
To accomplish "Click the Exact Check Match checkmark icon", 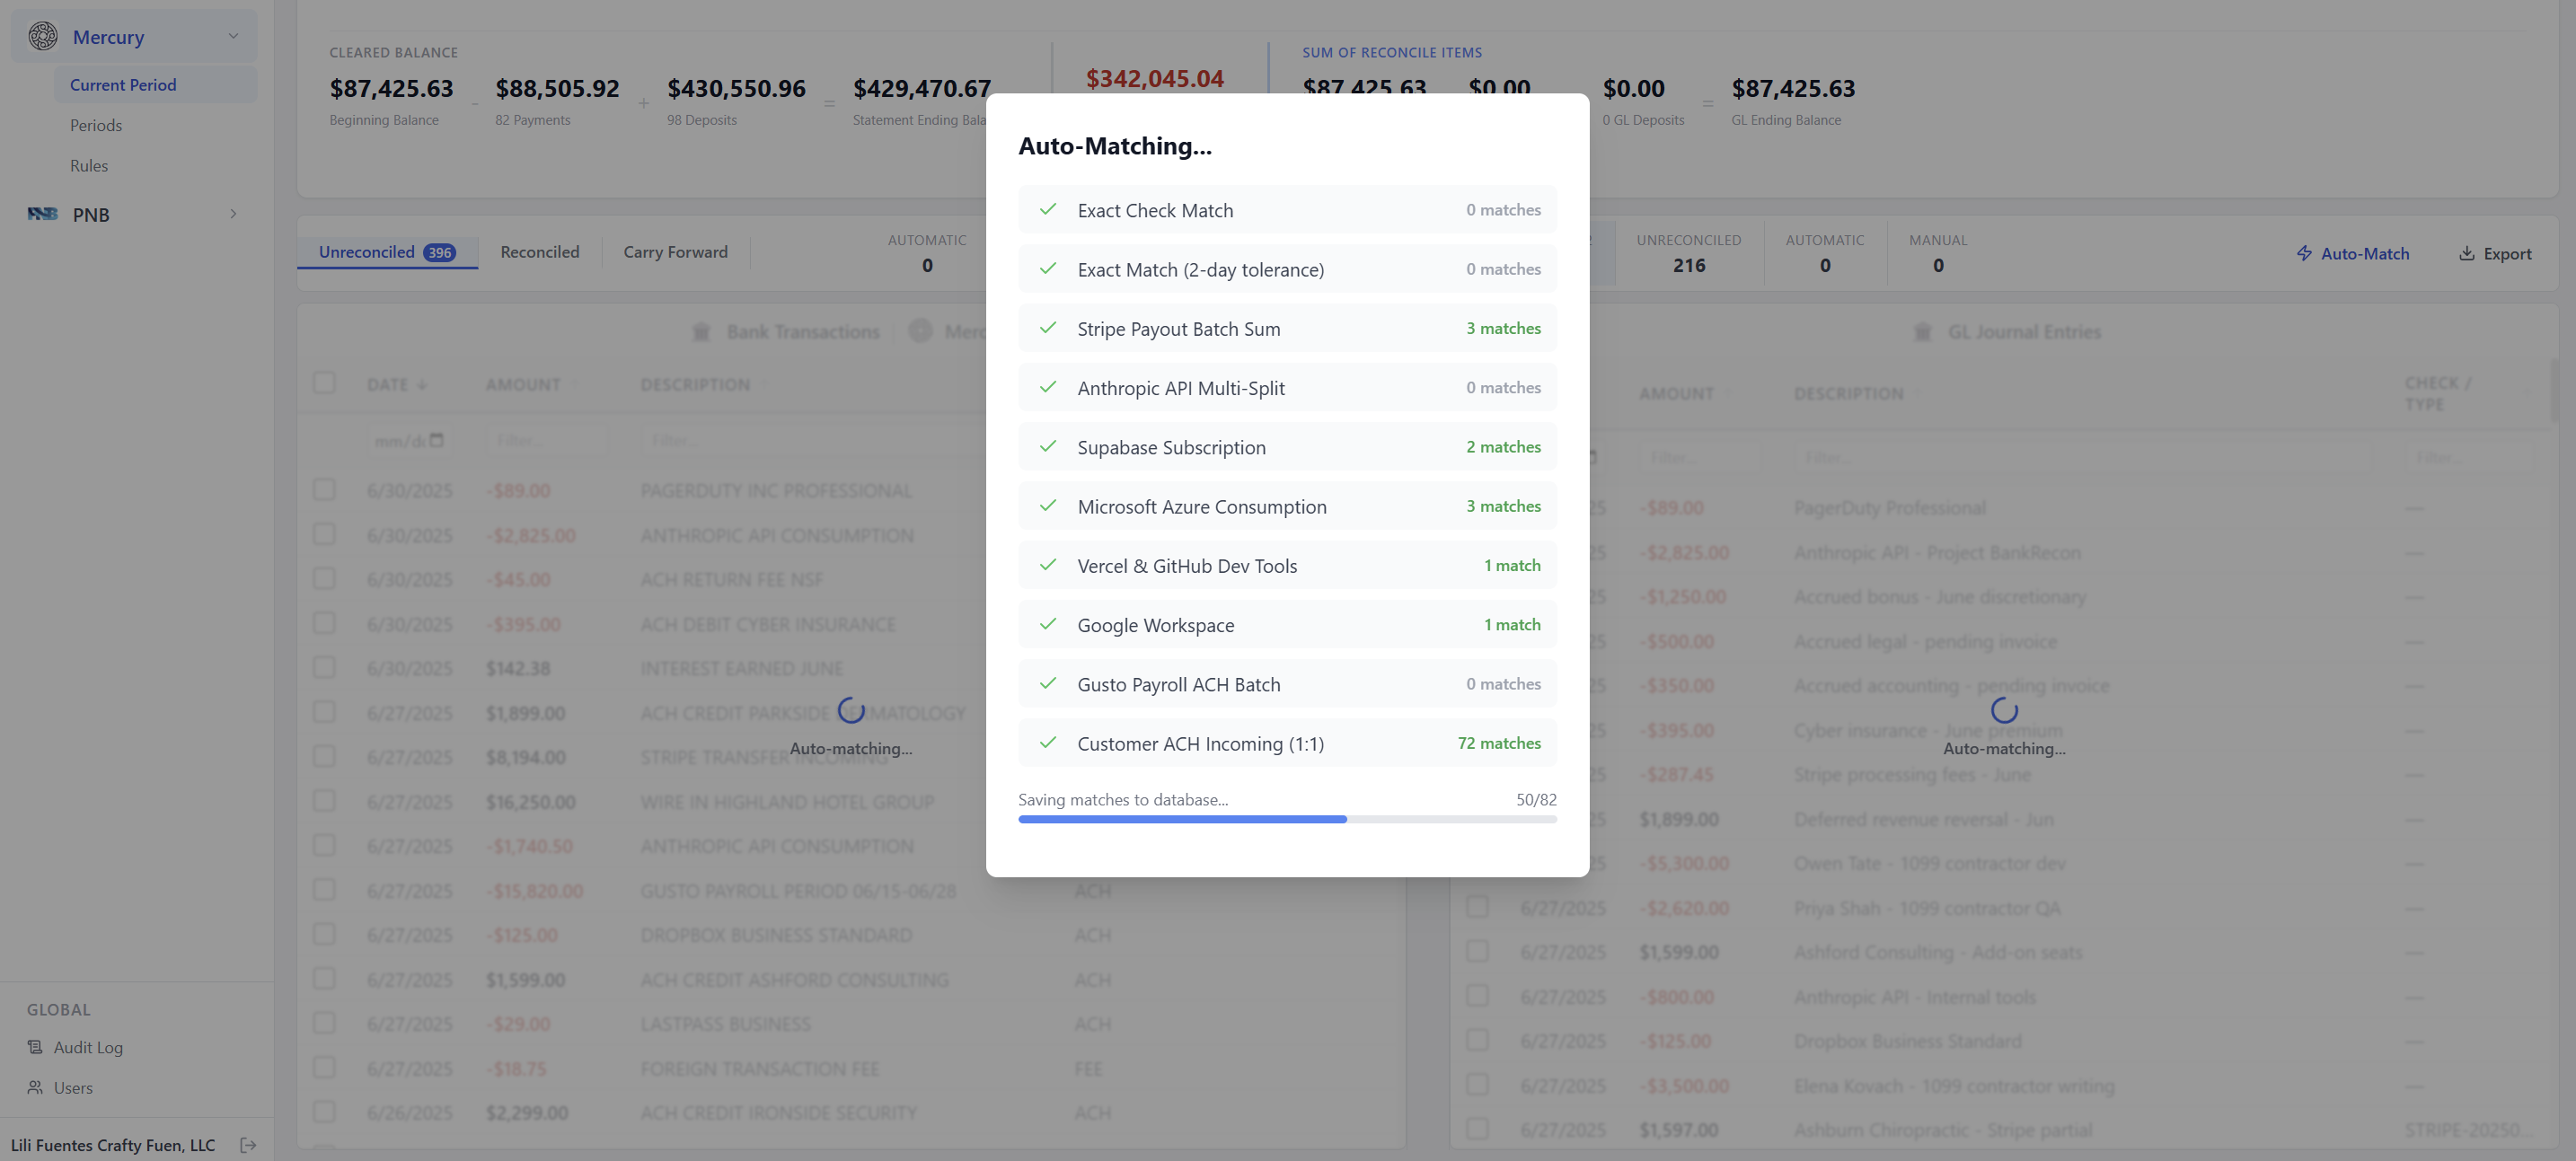I will pos(1048,209).
